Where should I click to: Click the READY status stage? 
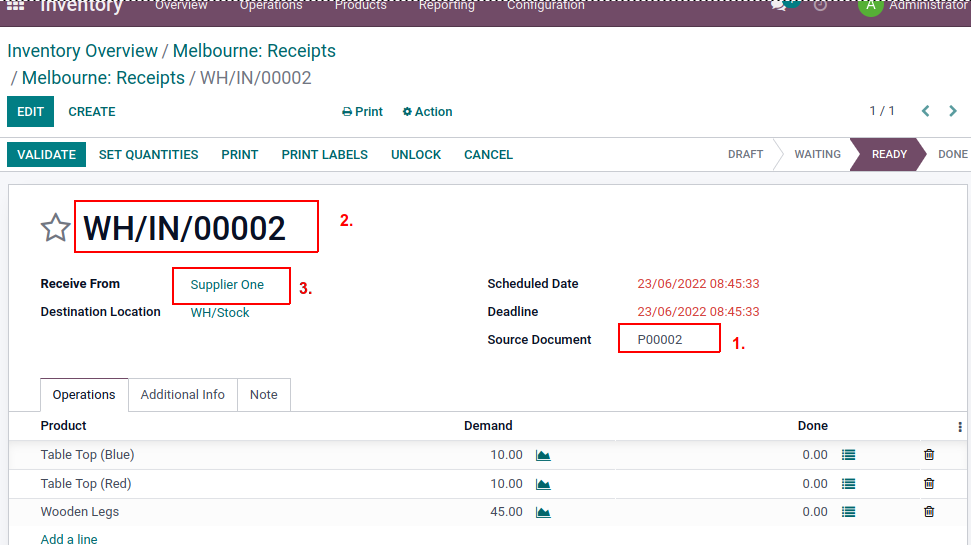889,154
